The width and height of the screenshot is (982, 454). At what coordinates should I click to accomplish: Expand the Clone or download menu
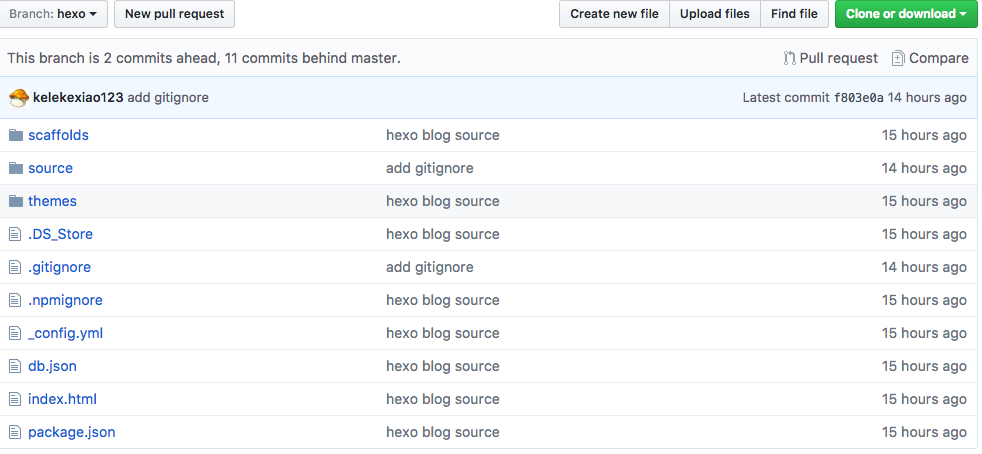[x=906, y=14]
